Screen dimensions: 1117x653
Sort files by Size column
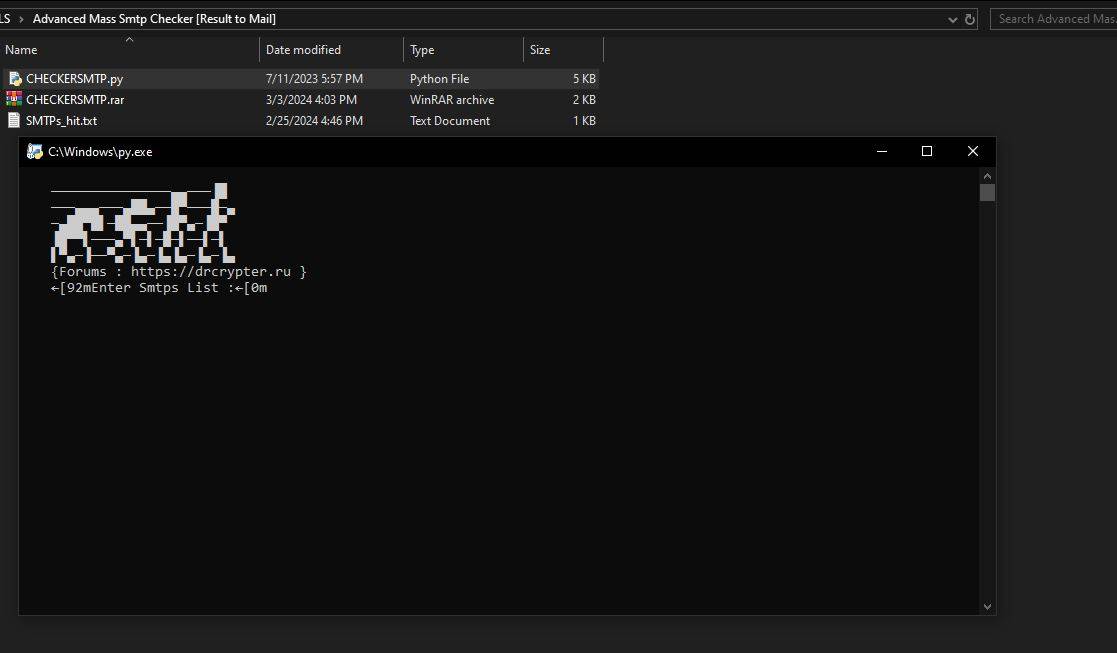[x=563, y=50]
